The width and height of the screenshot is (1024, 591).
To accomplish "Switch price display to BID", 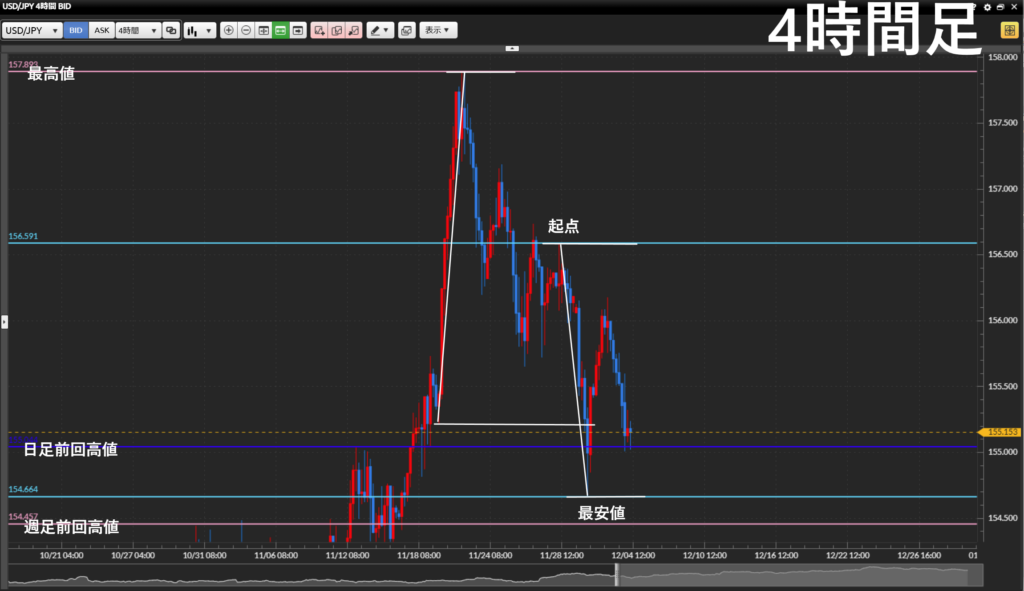I will [76, 31].
